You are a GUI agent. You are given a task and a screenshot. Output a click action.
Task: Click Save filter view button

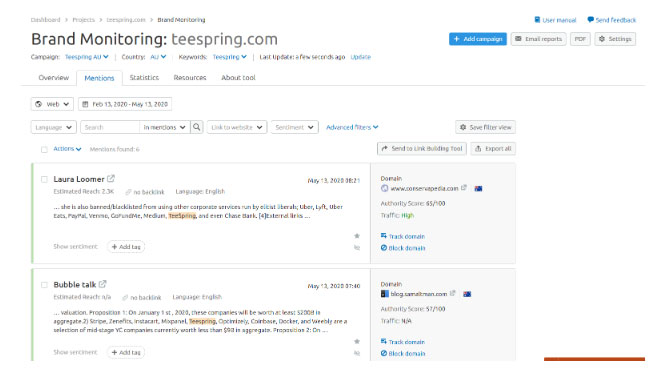[x=486, y=127]
